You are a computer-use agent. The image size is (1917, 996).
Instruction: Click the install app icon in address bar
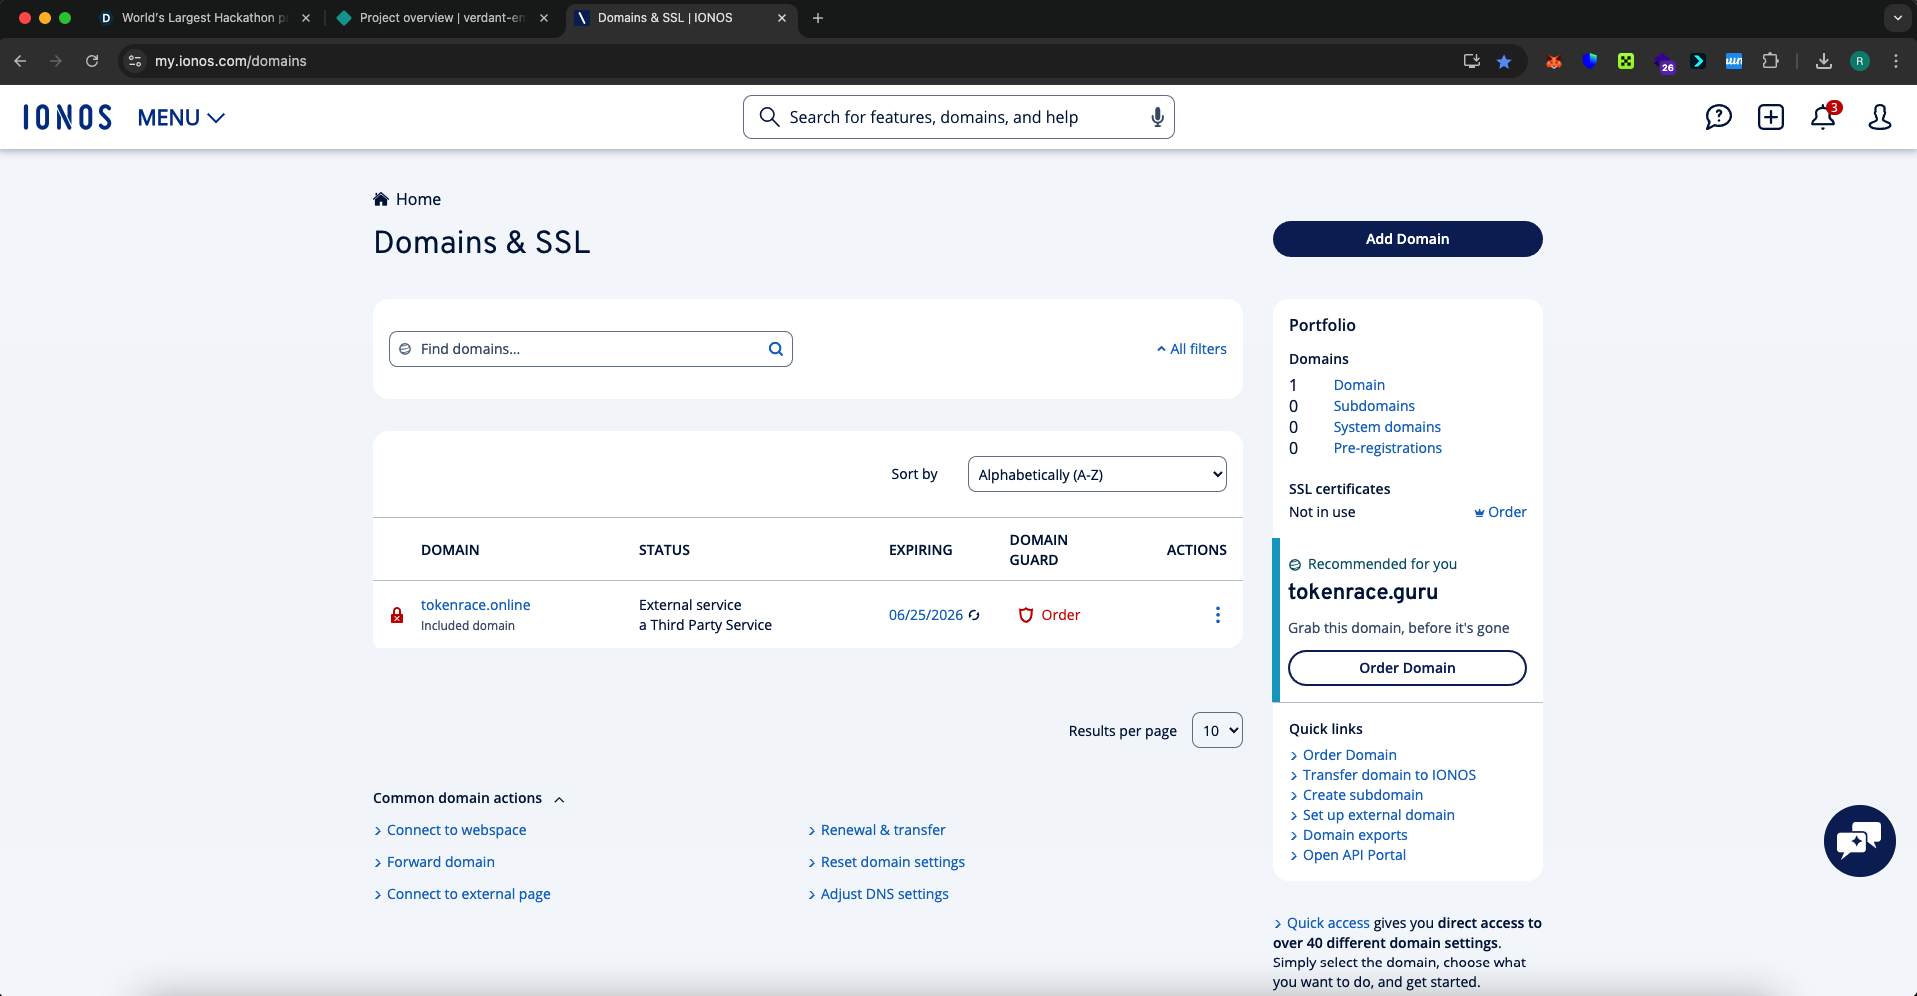tap(1472, 61)
